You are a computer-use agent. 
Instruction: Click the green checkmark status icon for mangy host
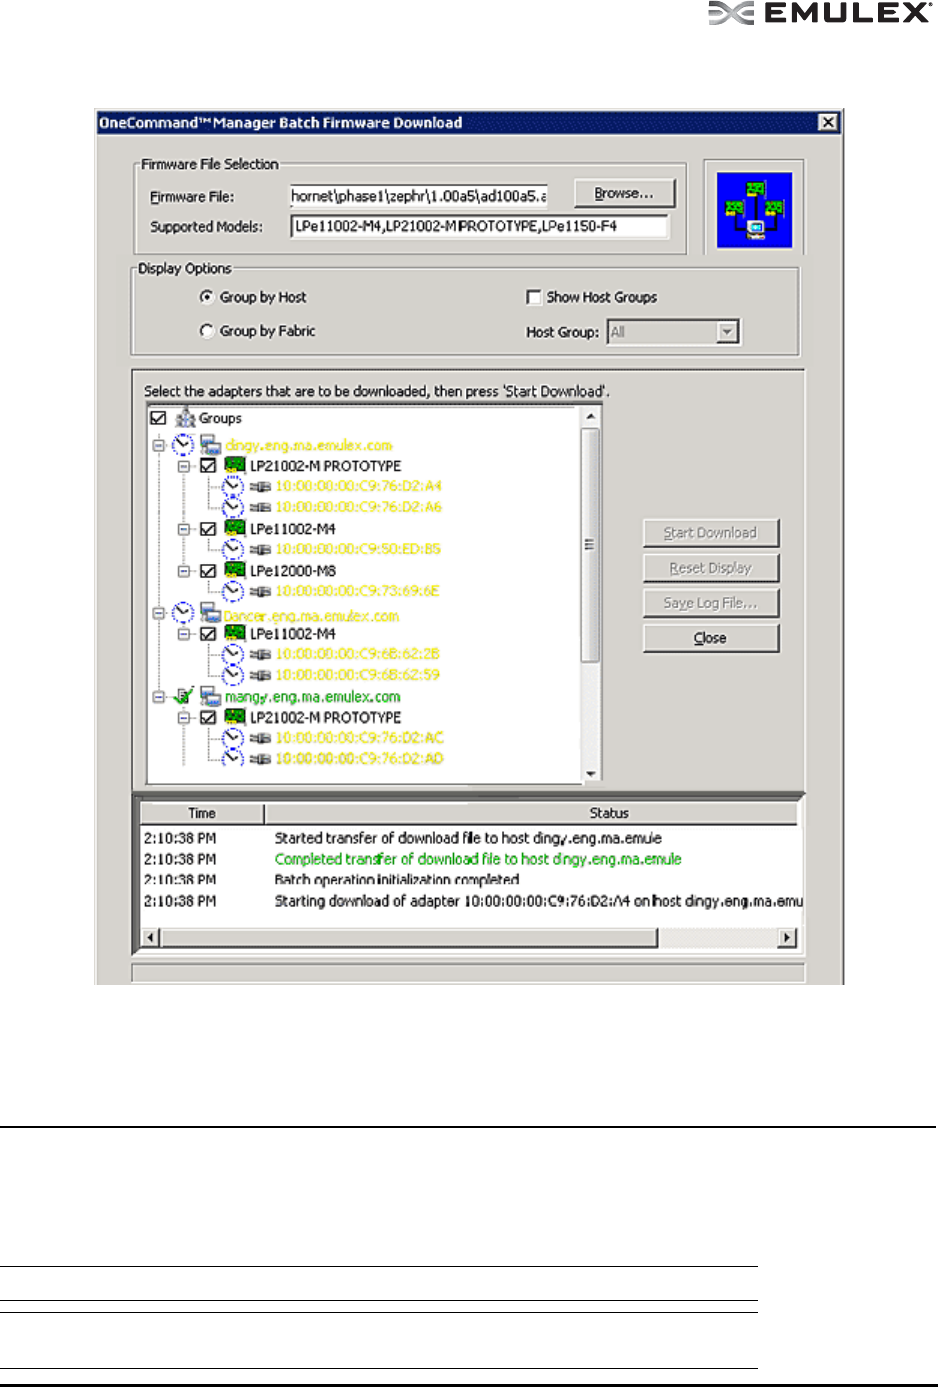click(x=184, y=695)
